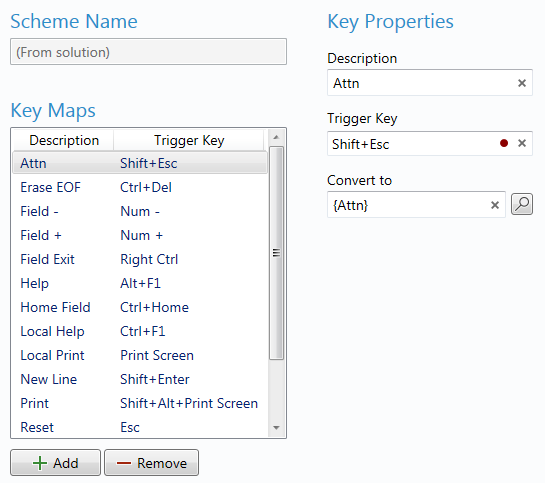
Task: Select the Local Print row
Action: click(x=140, y=355)
